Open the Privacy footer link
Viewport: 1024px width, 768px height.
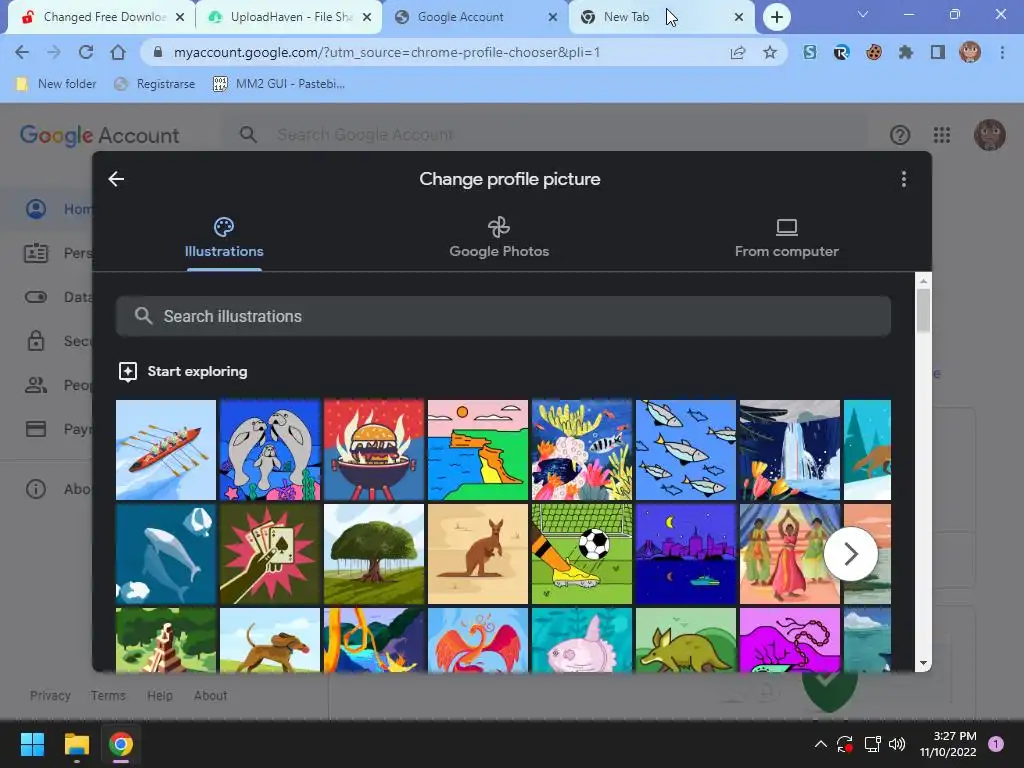pyautogui.click(x=50, y=696)
